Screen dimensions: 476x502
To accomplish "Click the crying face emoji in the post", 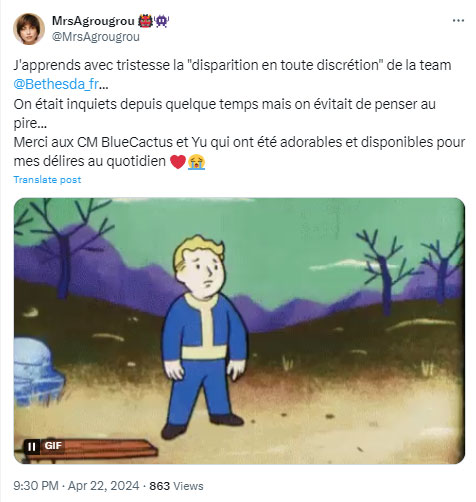I will [196, 162].
